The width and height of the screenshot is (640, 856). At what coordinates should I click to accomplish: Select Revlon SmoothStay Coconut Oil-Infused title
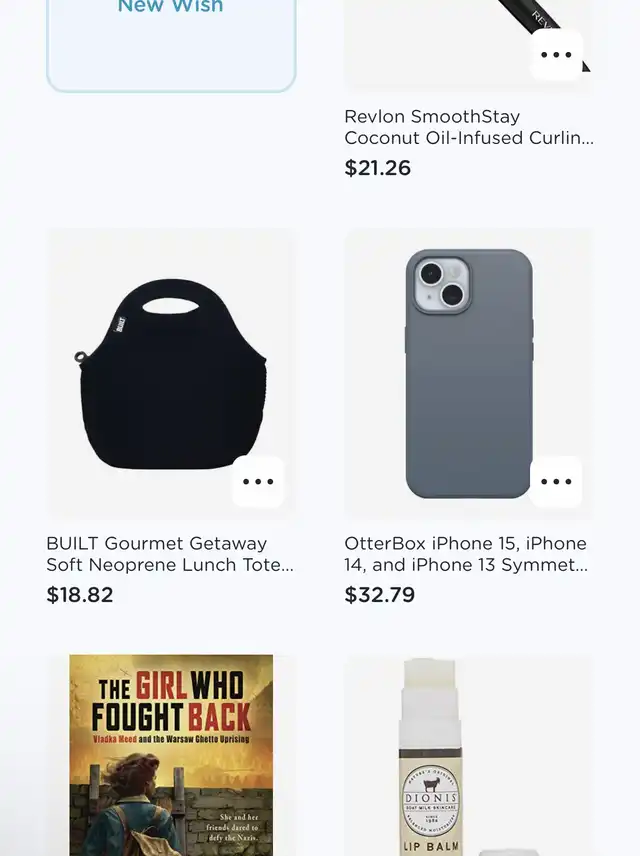[x=469, y=127]
